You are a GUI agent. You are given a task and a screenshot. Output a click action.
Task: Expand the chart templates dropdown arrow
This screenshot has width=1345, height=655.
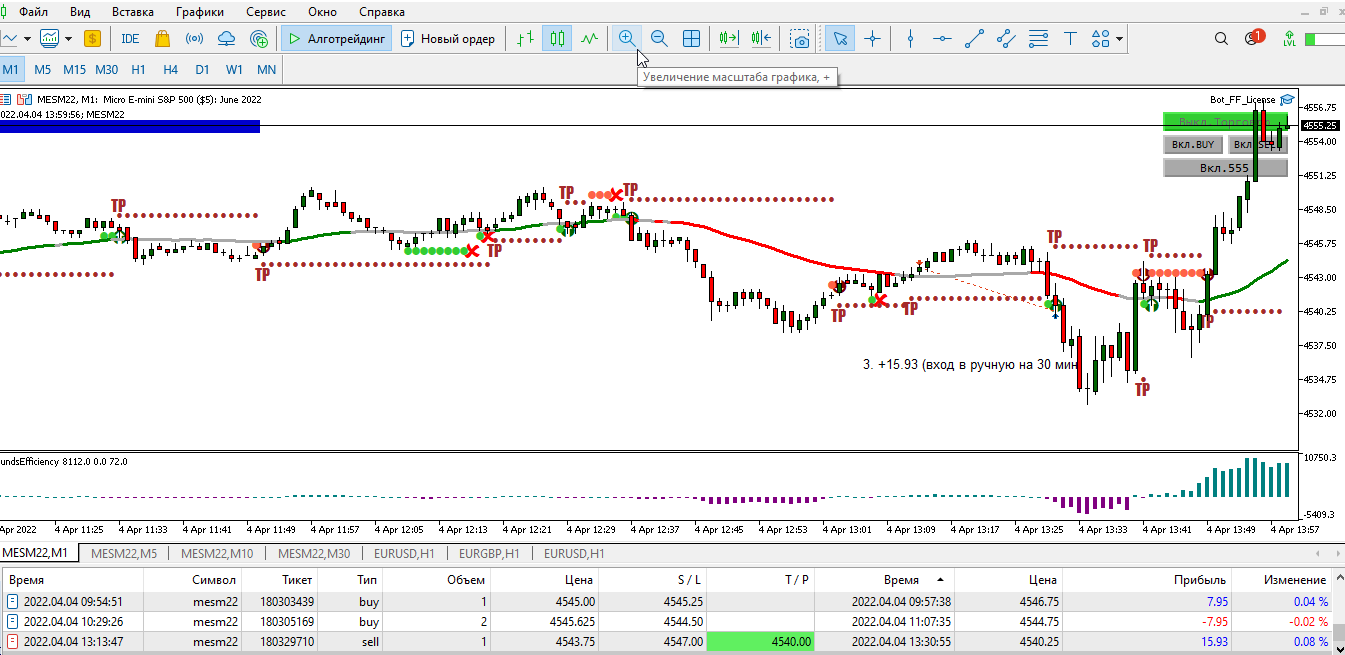pos(68,39)
